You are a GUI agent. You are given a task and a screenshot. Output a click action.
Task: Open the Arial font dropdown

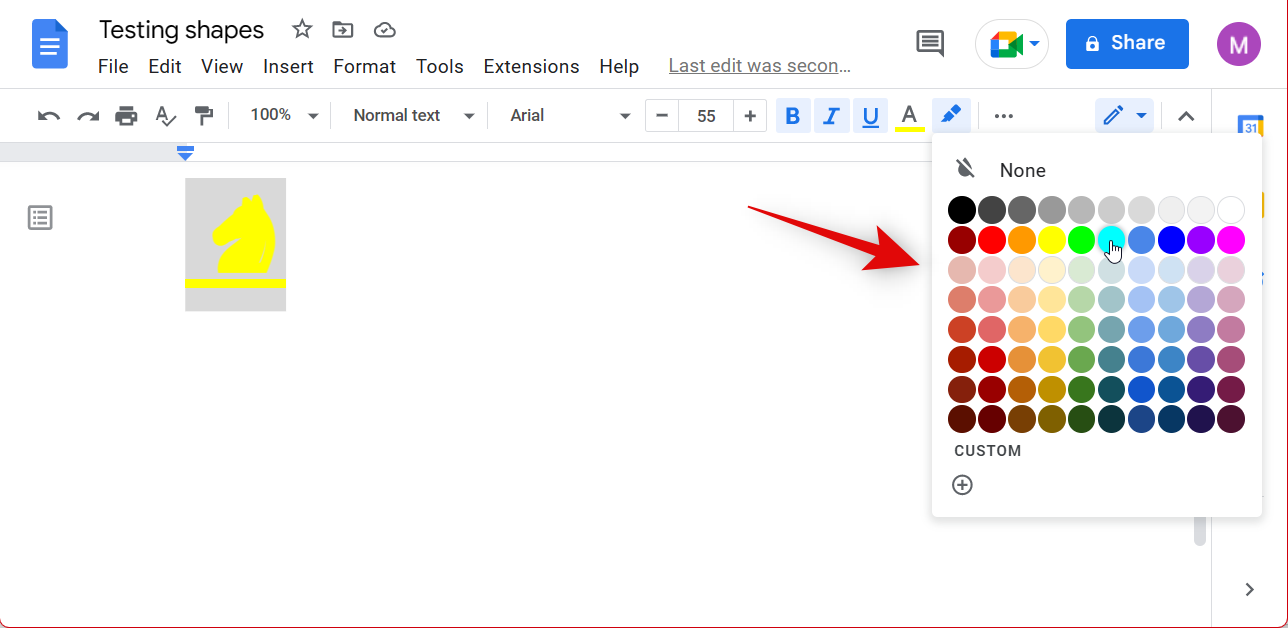pos(570,116)
